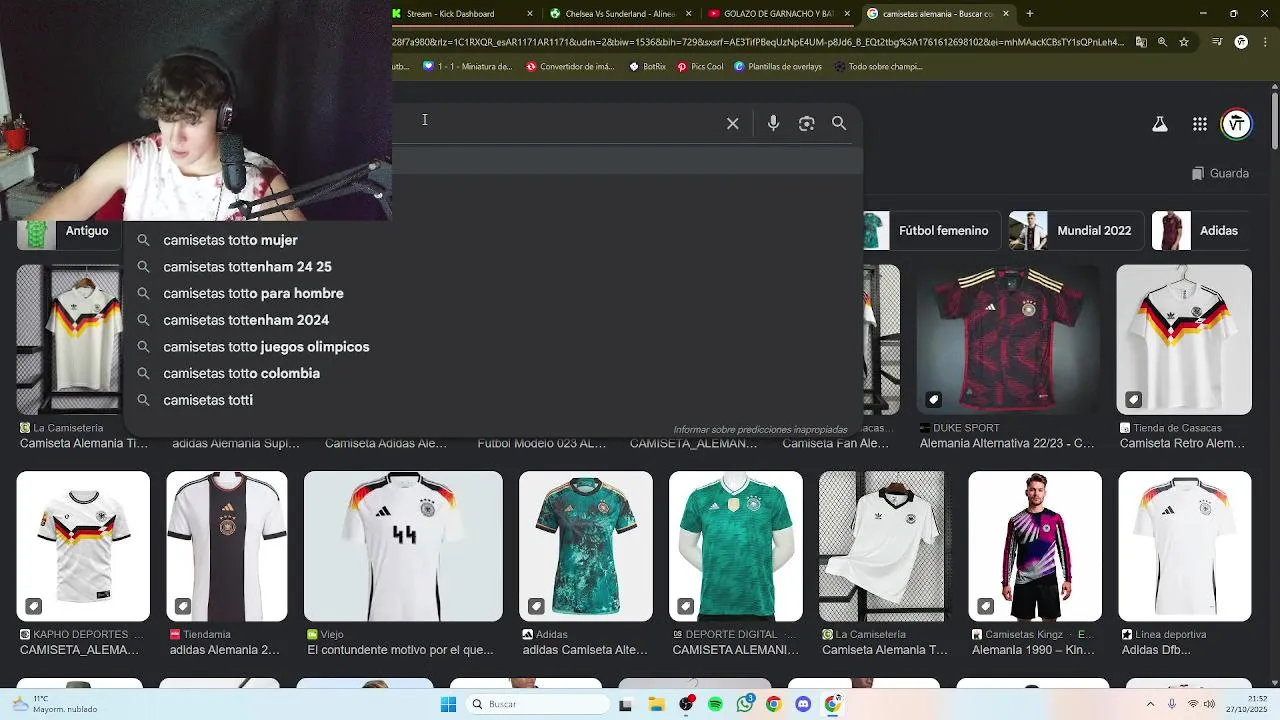Open WhatsApp from the taskbar
Viewport: 1280px width, 720px height.
tap(745, 704)
